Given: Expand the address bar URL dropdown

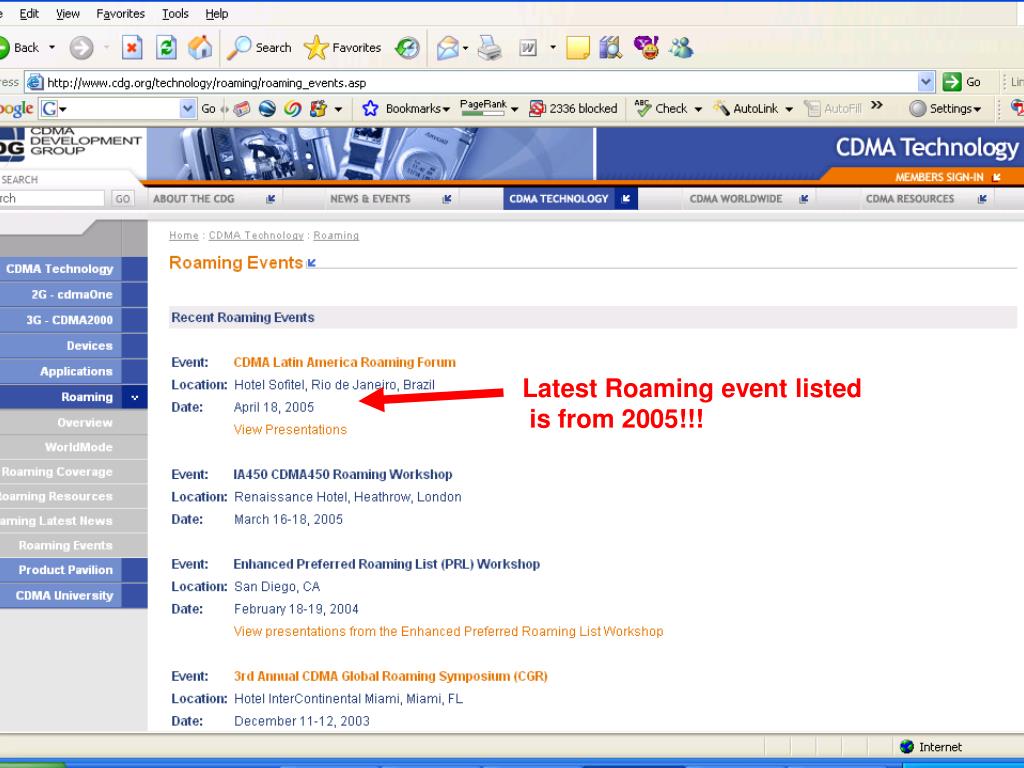Looking at the screenshot, I should [925, 82].
